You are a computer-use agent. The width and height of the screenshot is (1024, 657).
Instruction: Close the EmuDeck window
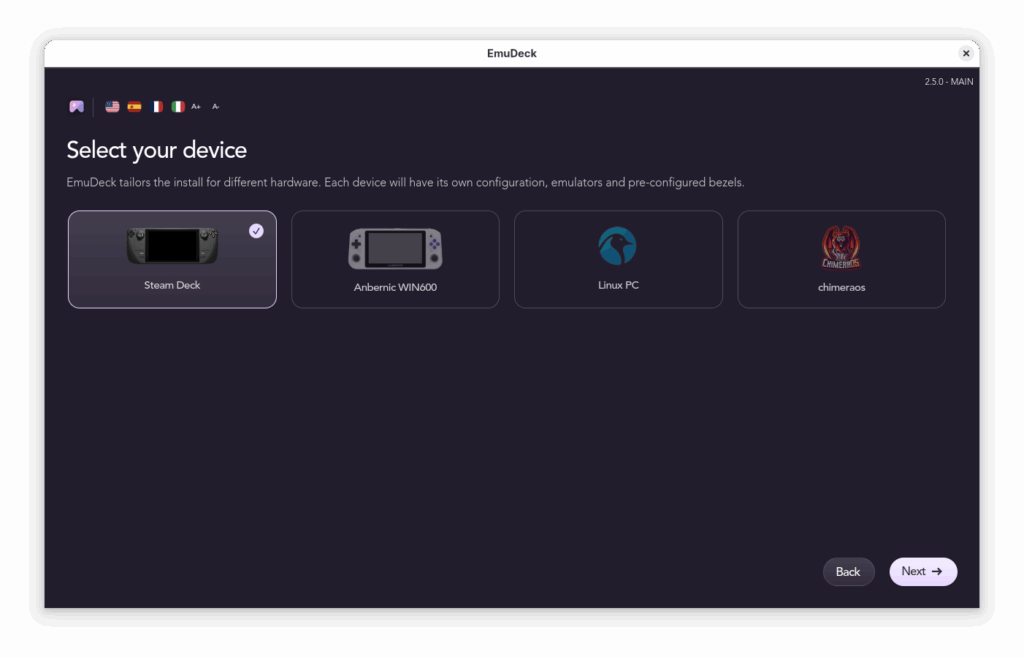coord(966,54)
